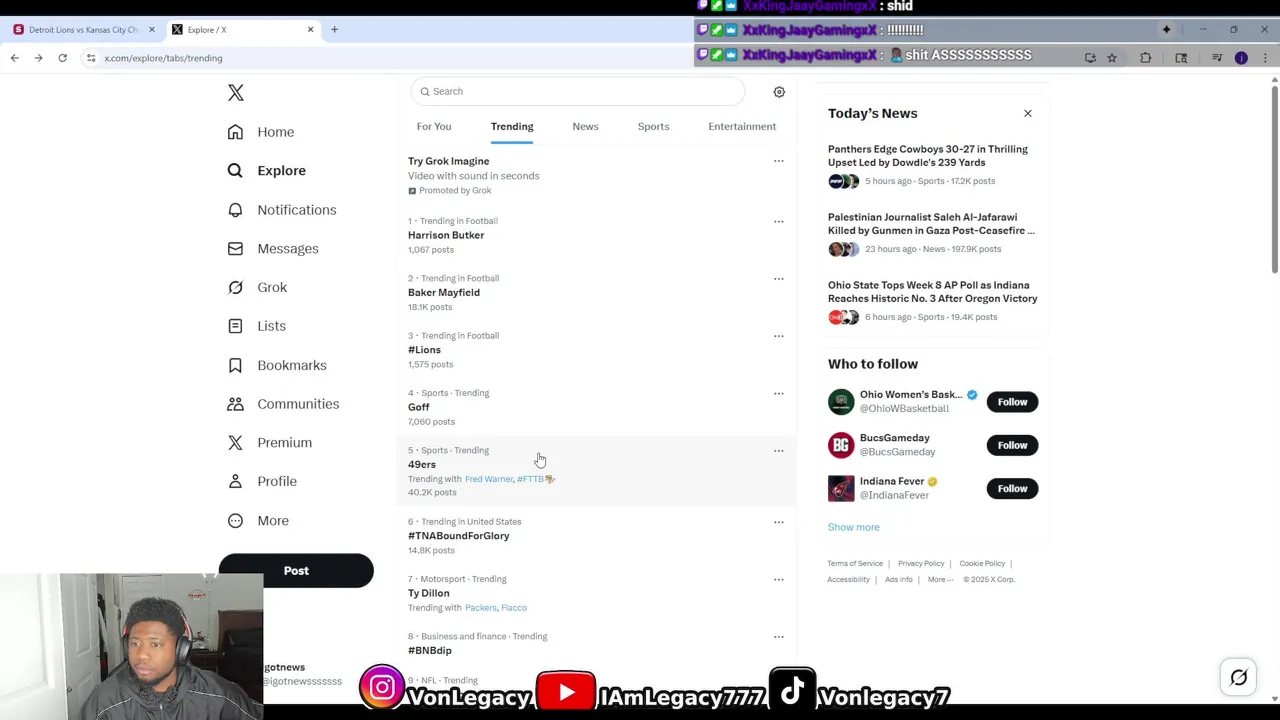The image size is (1280, 720).
Task: Bookmark this page with the star icon
Action: [1112, 58]
